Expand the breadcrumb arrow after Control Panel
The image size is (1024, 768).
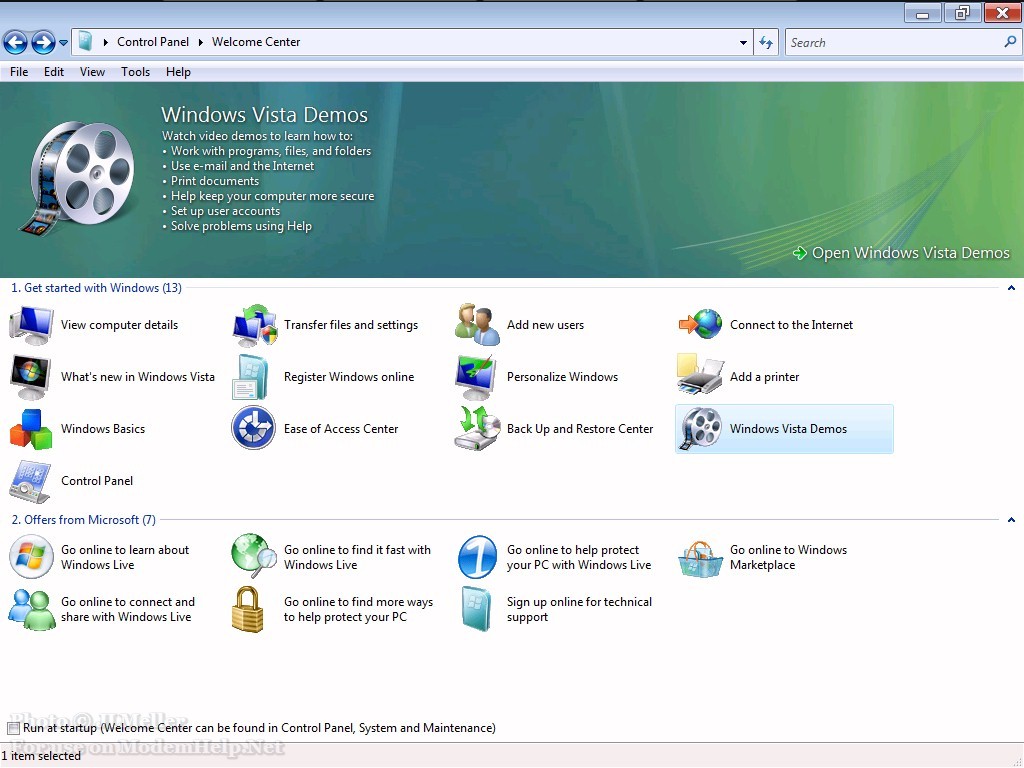pos(200,42)
